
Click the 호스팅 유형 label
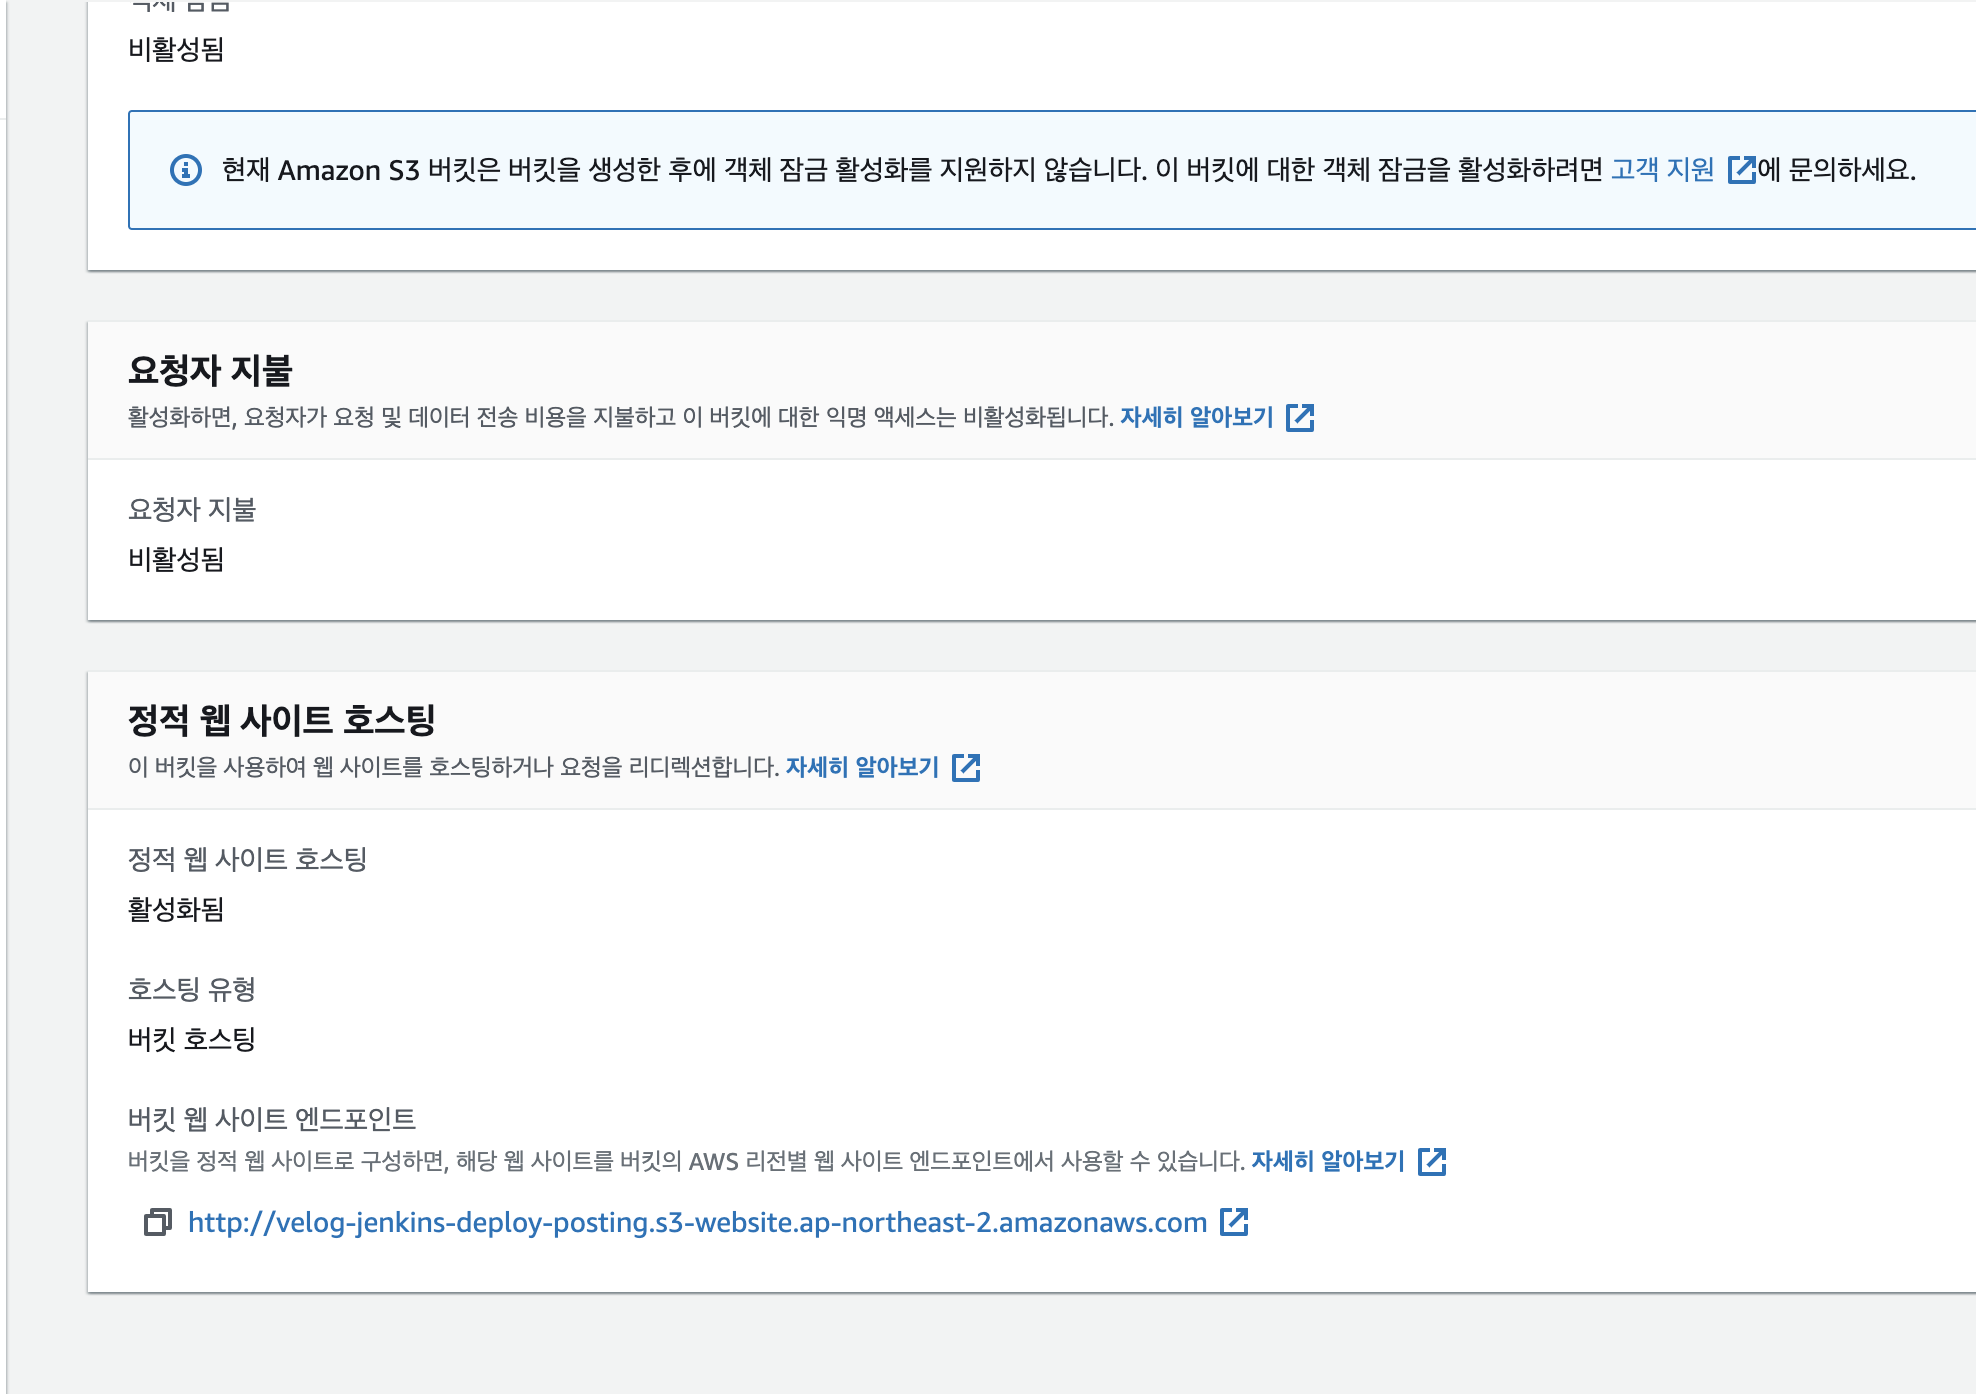tap(192, 989)
